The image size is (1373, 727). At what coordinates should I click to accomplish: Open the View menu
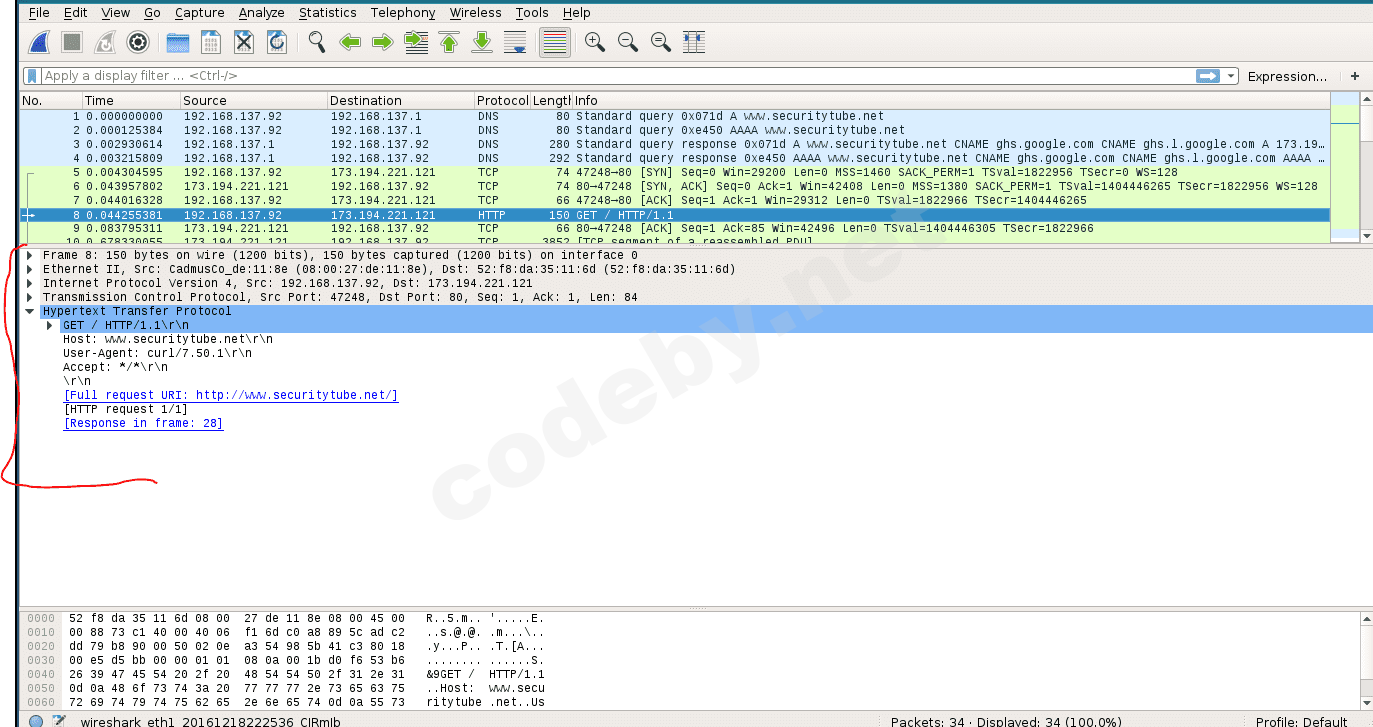click(x=116, y=13)
